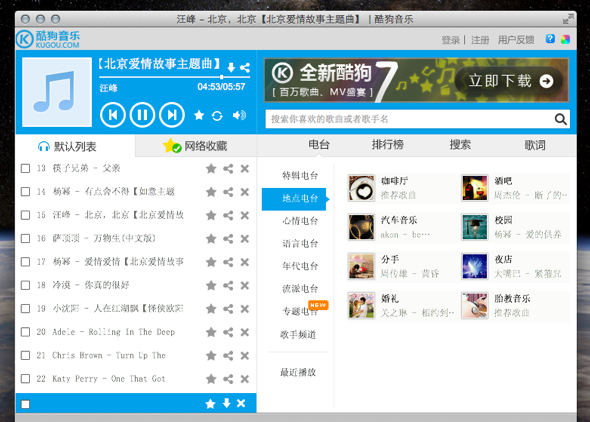Click the volume speaker icon

point(239,115)
